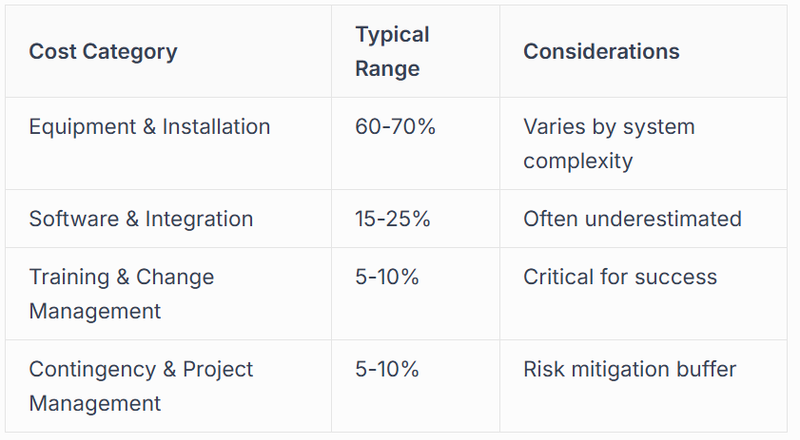Click the 15-25% range value
Image resolution: width=800 pixels, height=440 pixels.
[x=393, y=219]
